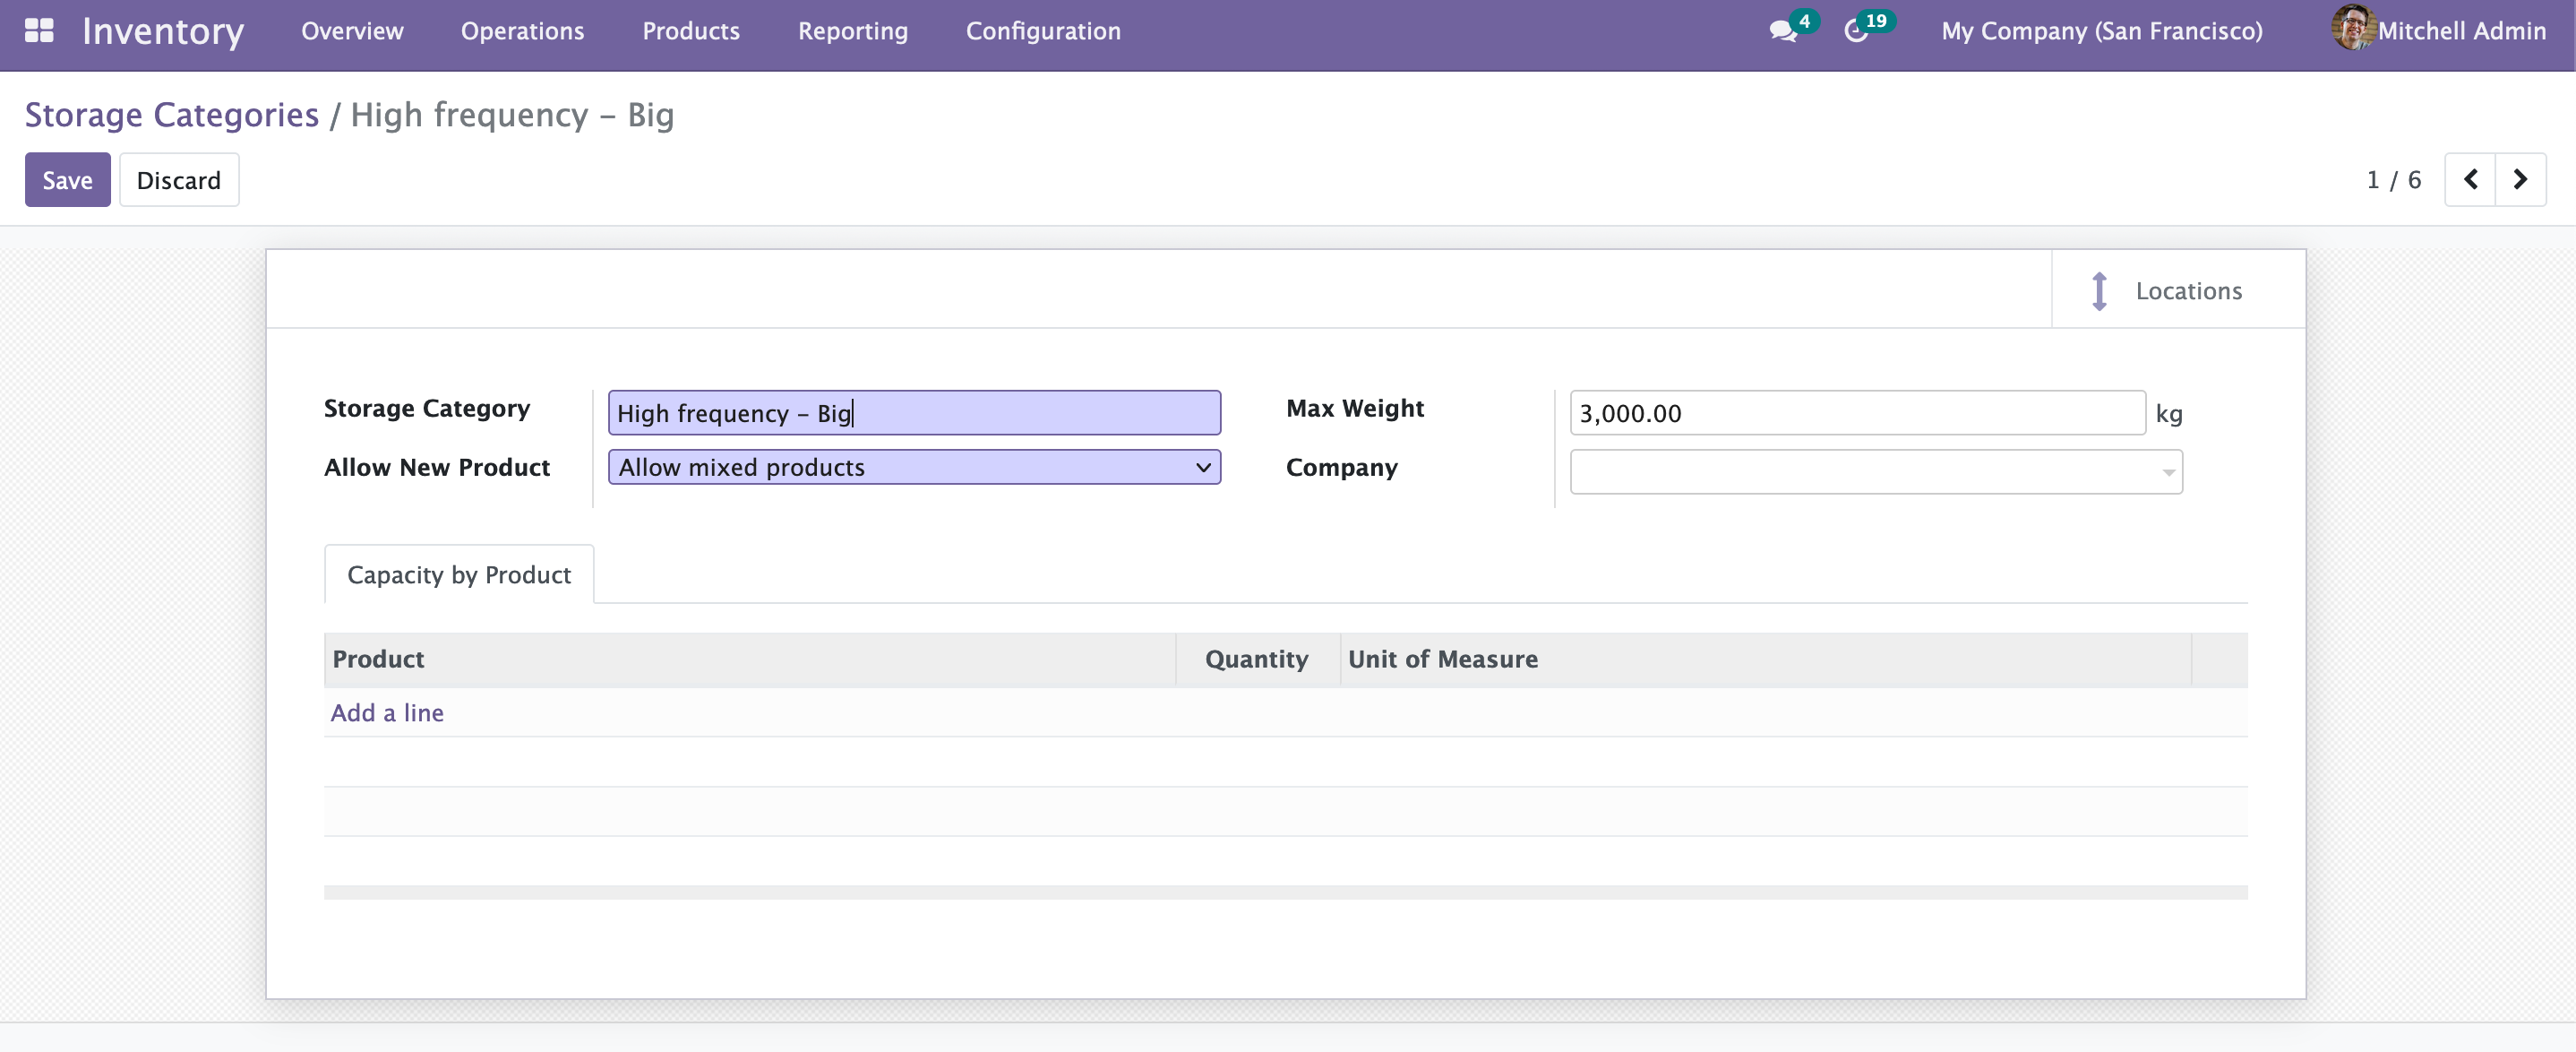Sort by Quantity column header
This screenshot has height=1052, width=2576.
pyautogui.click(x=1257, y=659)
